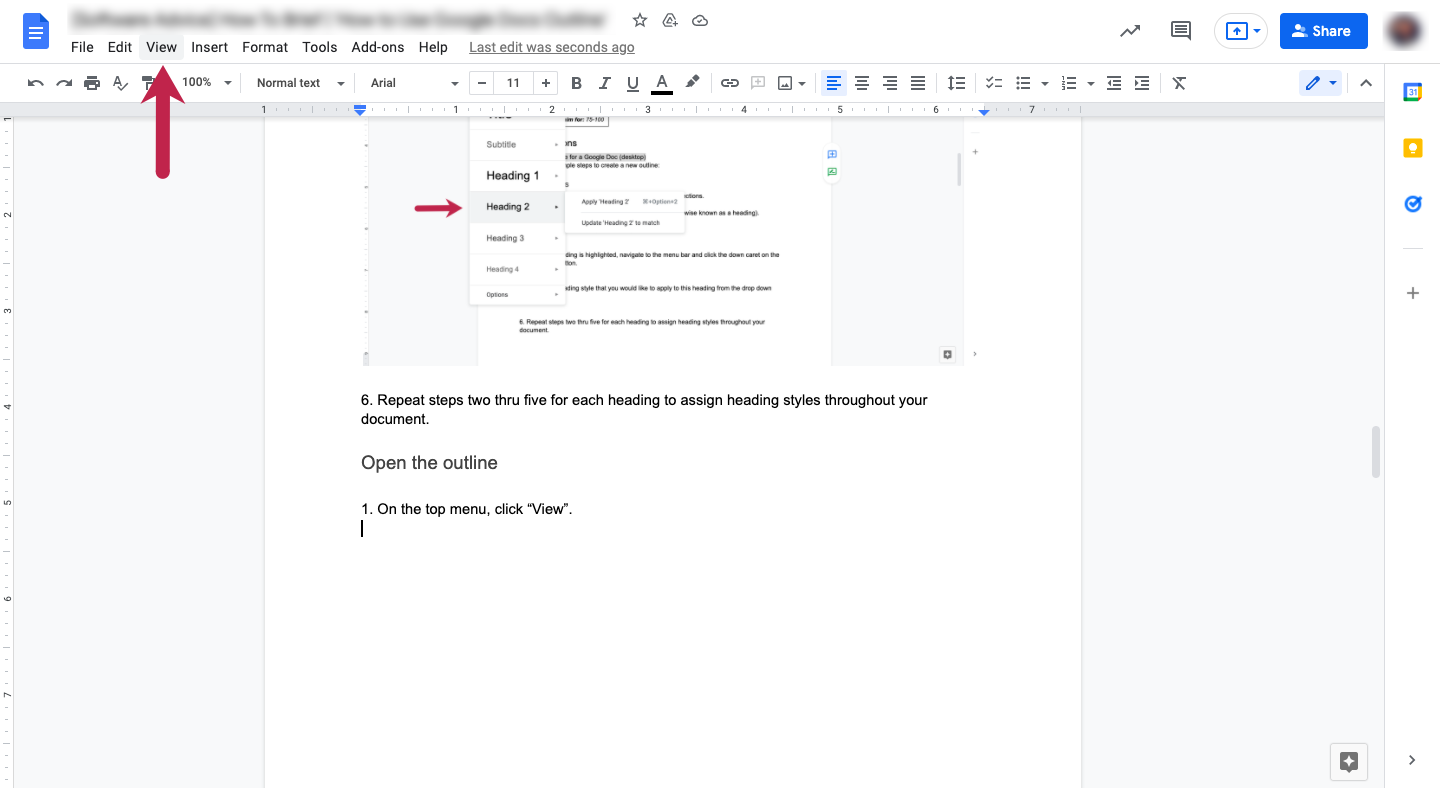Toggle italic formatting
The height and width of the screenshot is (788, 1440).
[x=604, y=83]
